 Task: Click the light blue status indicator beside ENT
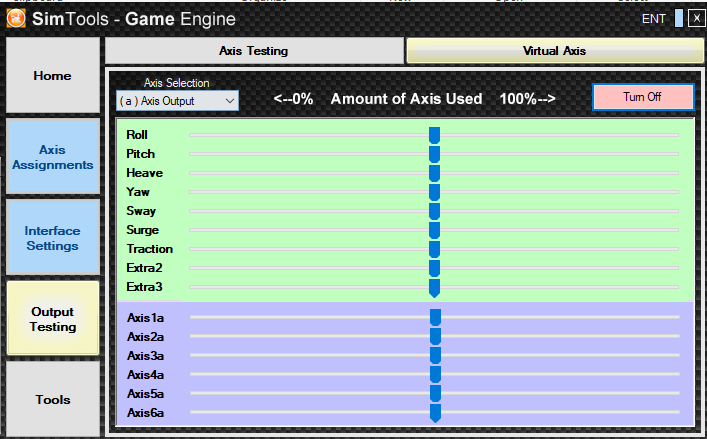(x=679, y=18)
